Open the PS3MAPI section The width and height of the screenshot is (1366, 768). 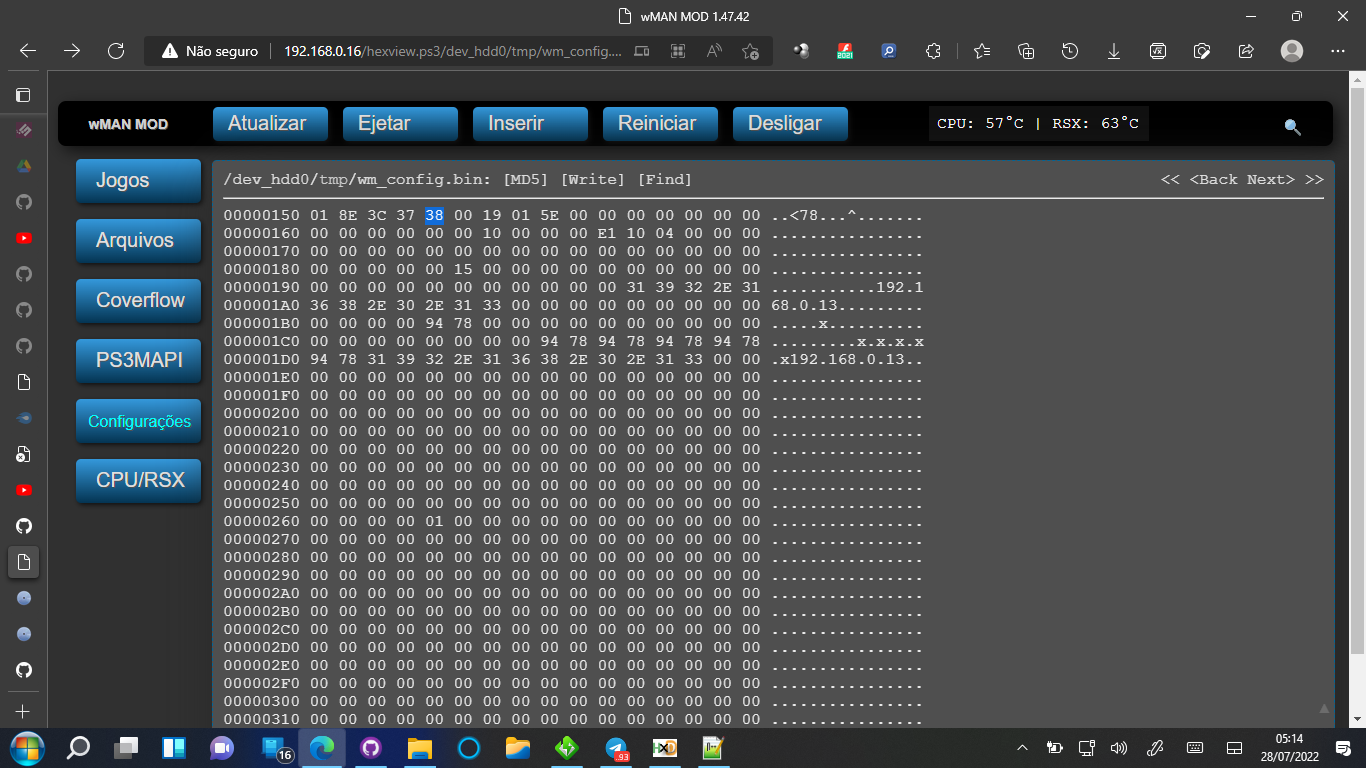(x=138, y=361)
